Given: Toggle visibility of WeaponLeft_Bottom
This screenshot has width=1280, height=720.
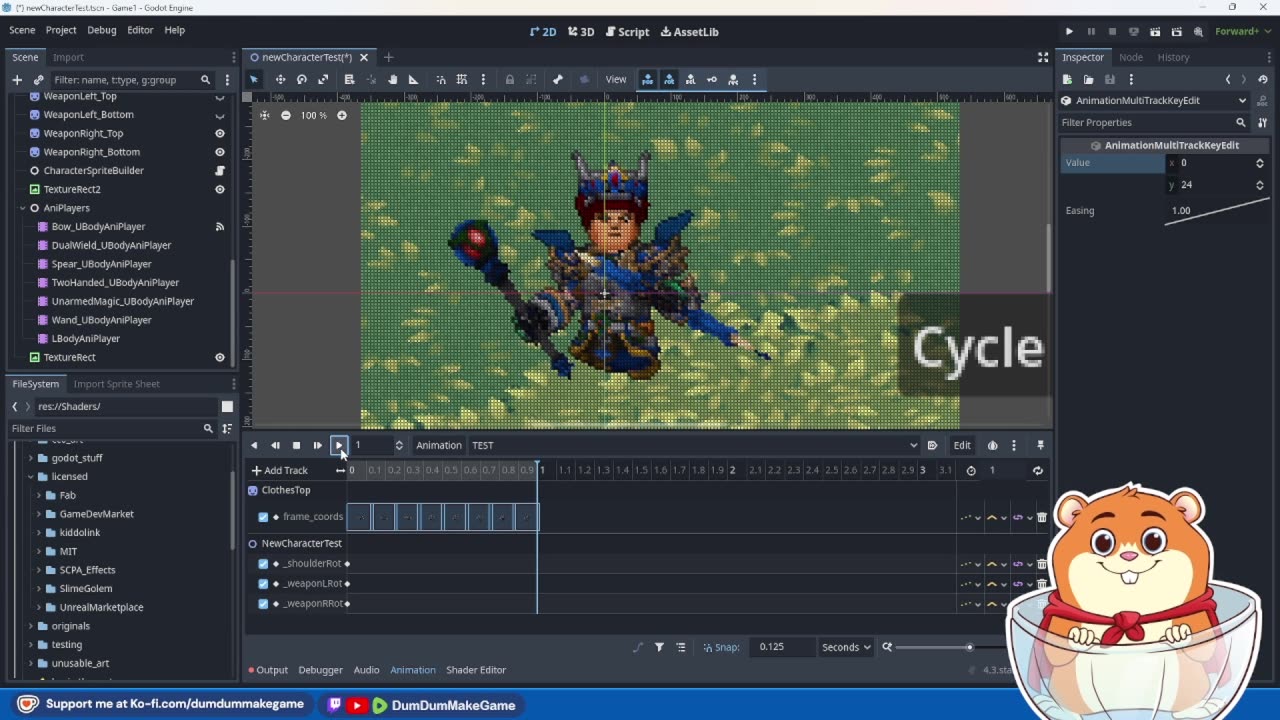Looking at the screenshot, I should (x=220, y=114).
